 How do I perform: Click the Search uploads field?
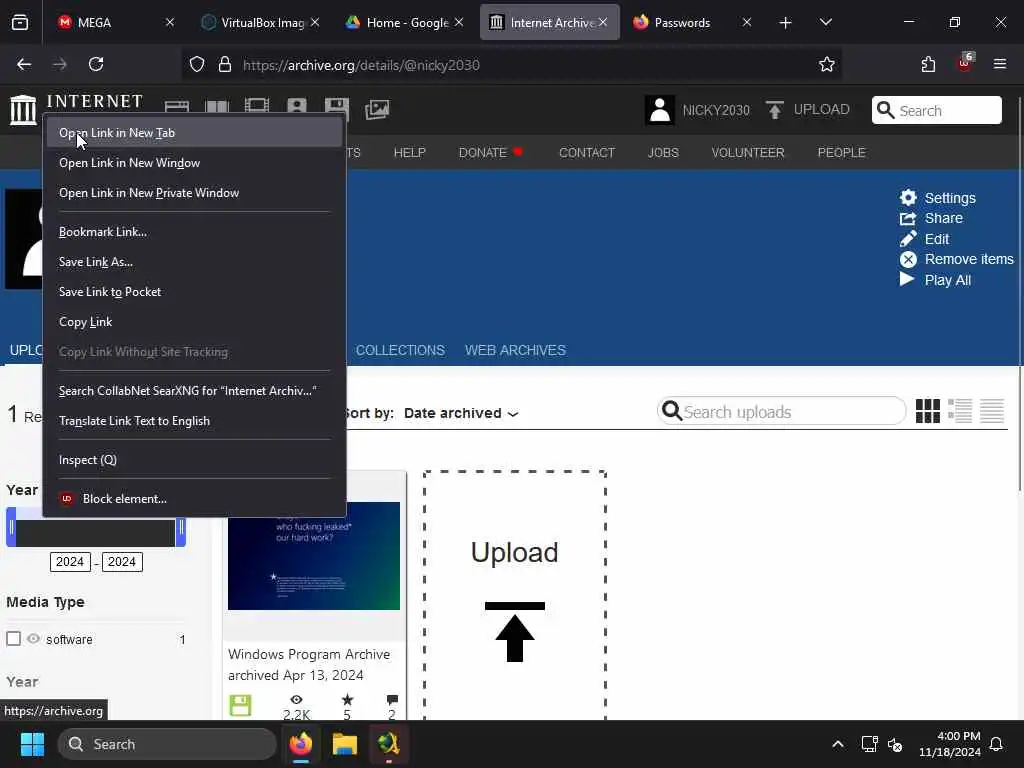(x=781, y=411)
